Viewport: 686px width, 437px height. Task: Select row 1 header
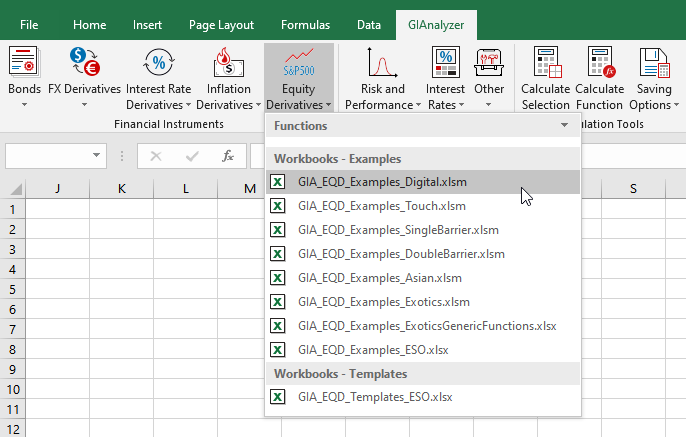pos(13,209)
